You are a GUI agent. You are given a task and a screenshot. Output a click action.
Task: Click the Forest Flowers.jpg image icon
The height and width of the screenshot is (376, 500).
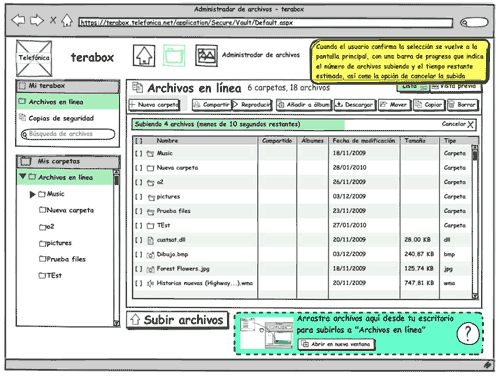(x=151, y=269)
